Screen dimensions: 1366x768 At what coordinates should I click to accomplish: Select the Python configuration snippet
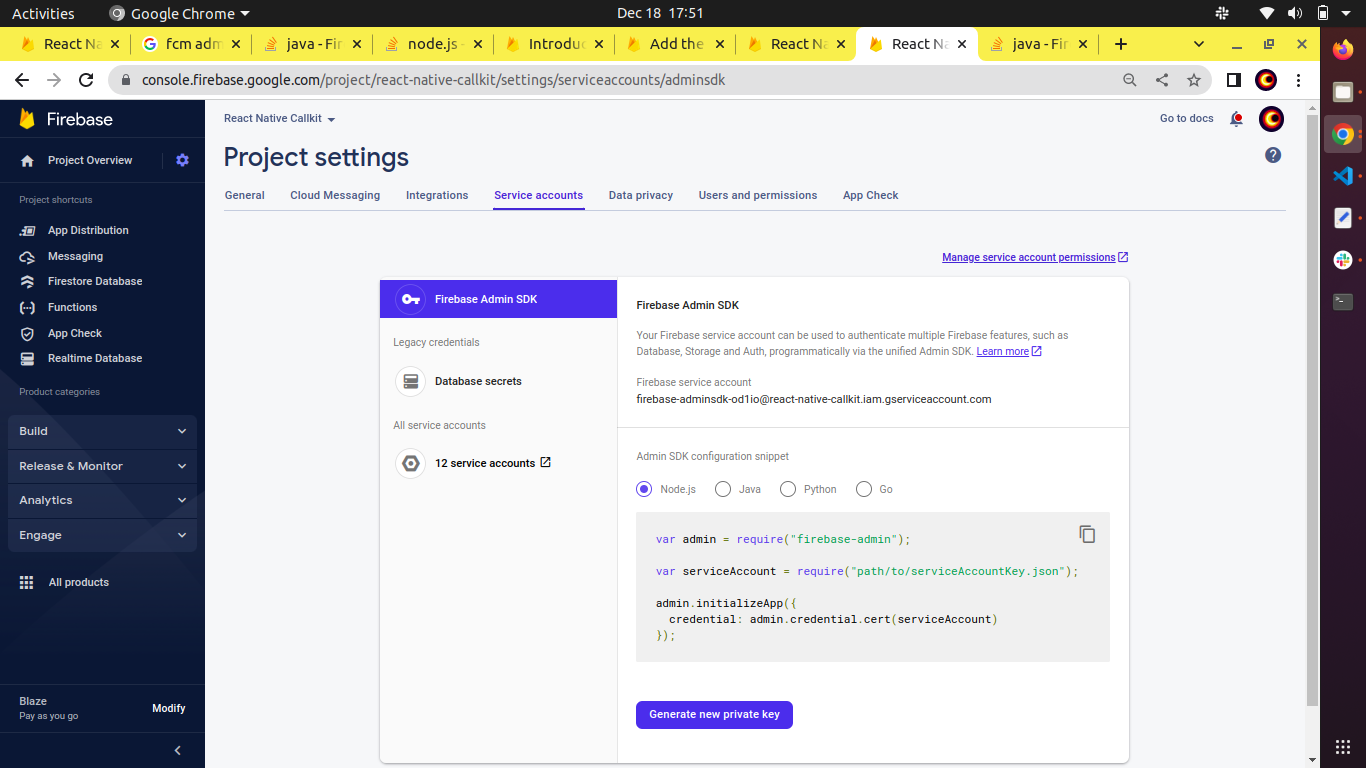tap(787, 489)
